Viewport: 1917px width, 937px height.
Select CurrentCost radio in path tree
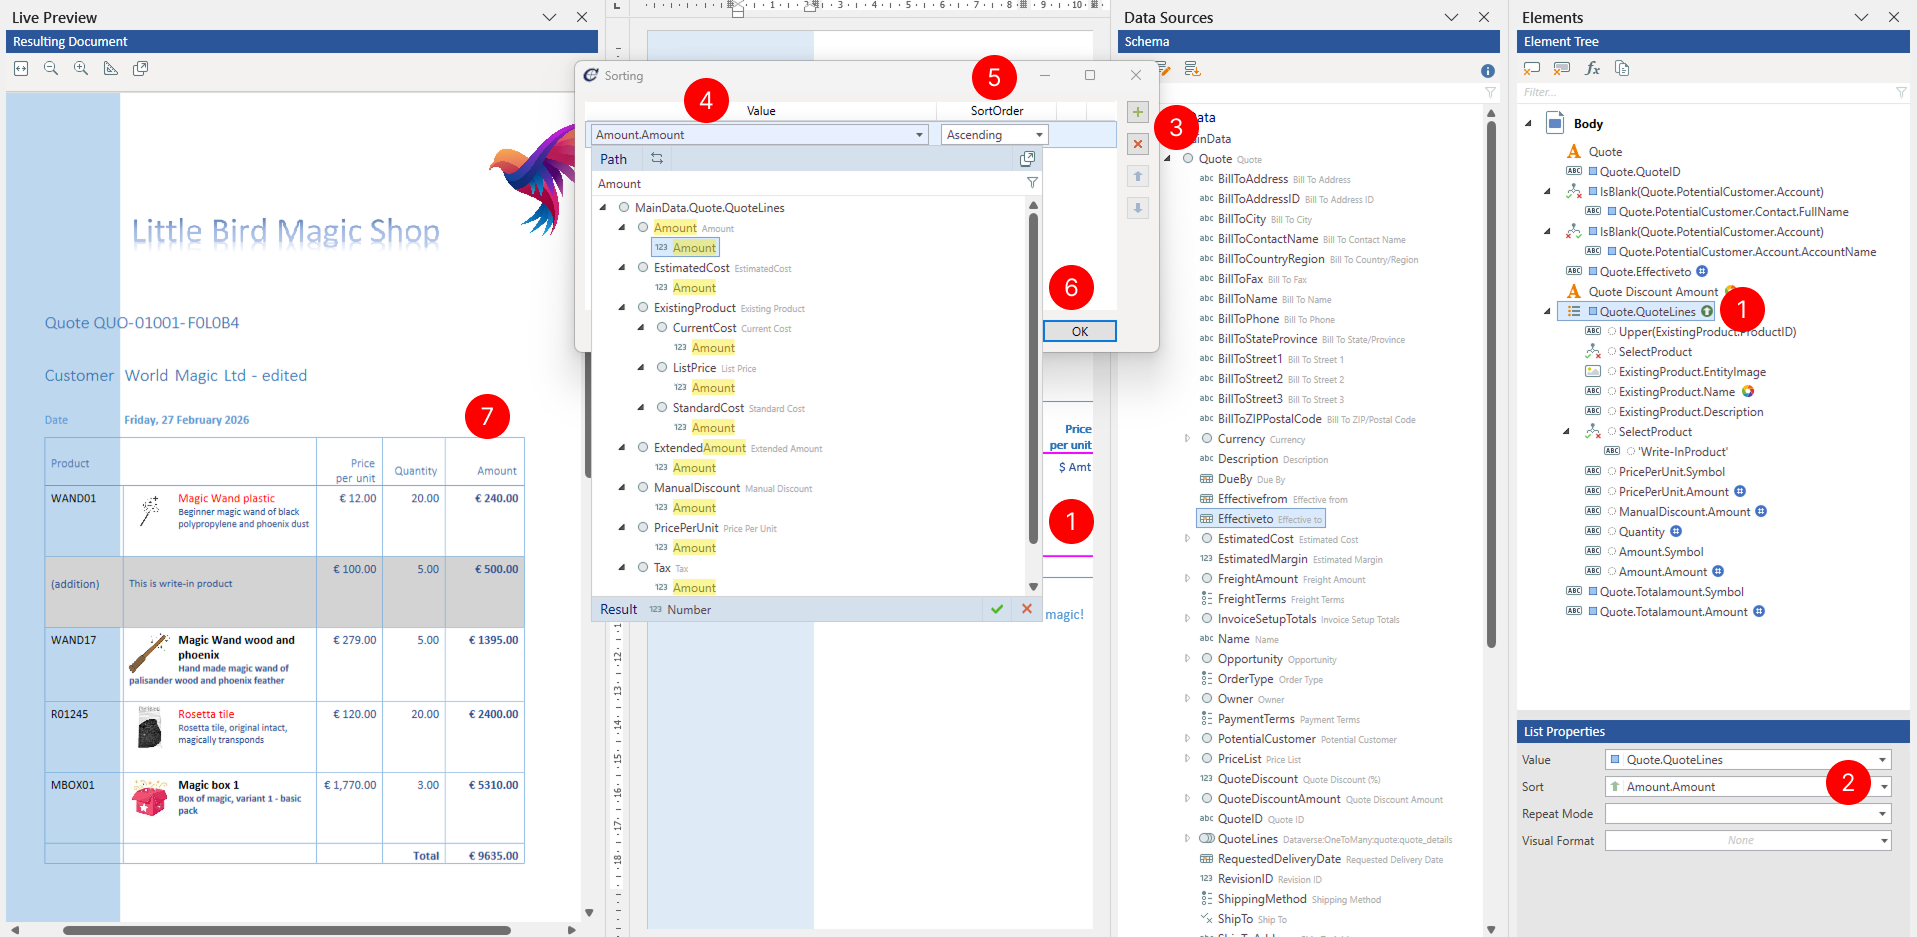662,328
